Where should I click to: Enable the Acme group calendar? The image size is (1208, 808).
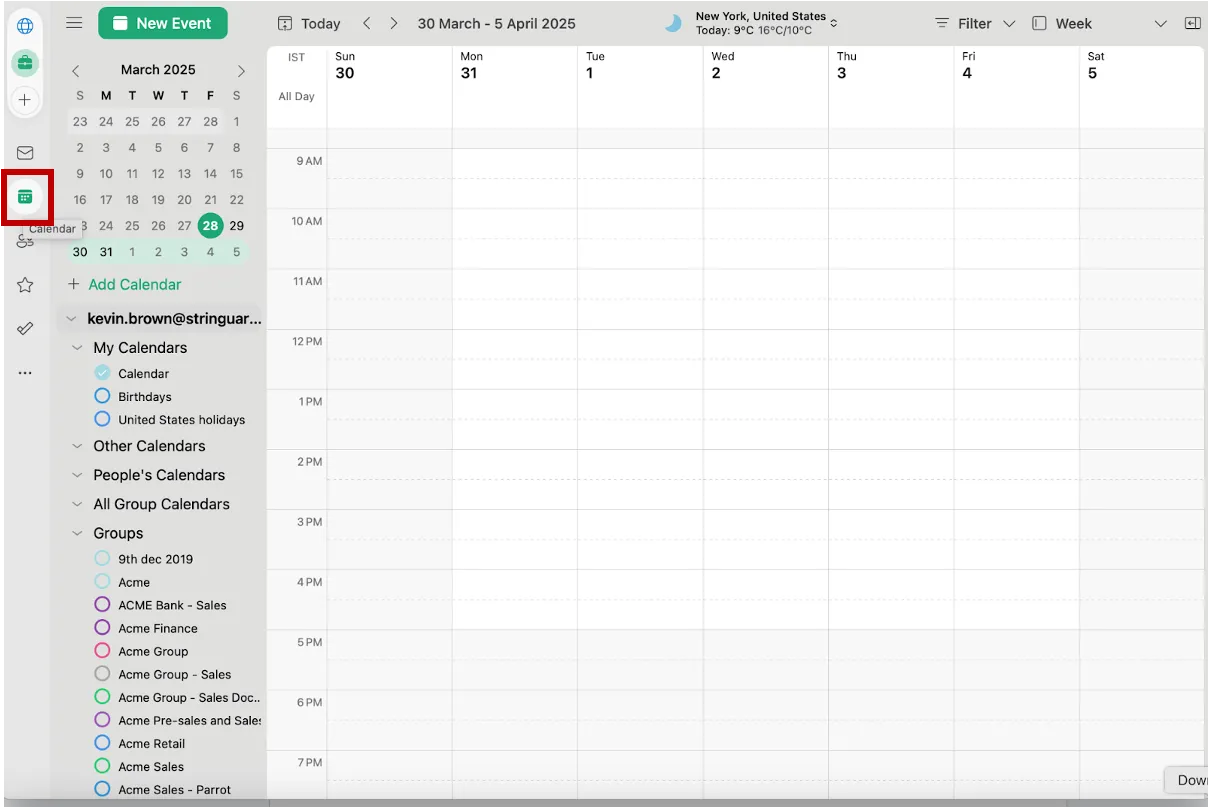(x=102, y=581)
